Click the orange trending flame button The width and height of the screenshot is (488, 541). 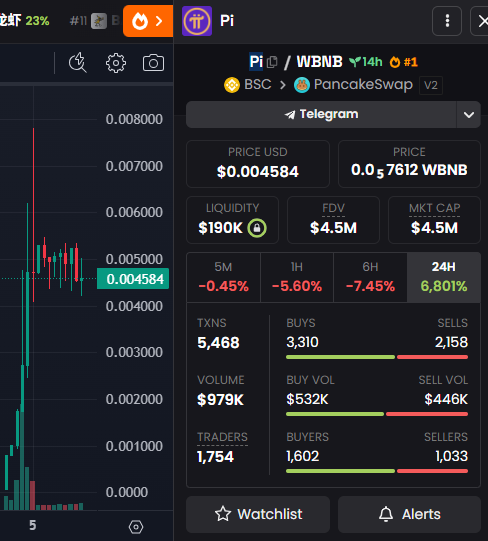(x=148, y=21)
